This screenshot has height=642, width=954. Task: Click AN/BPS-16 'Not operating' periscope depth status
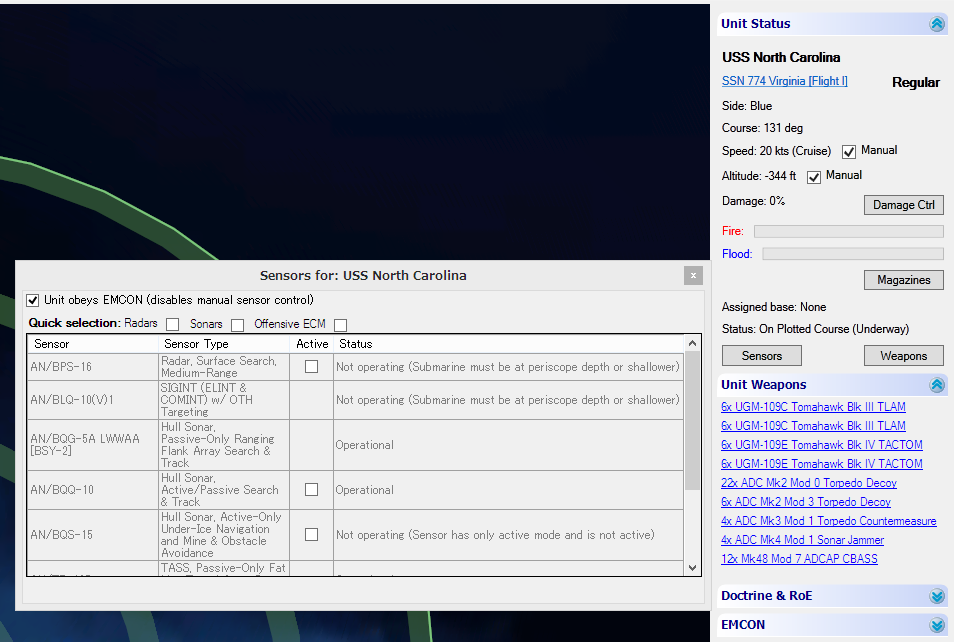[508, 367]
